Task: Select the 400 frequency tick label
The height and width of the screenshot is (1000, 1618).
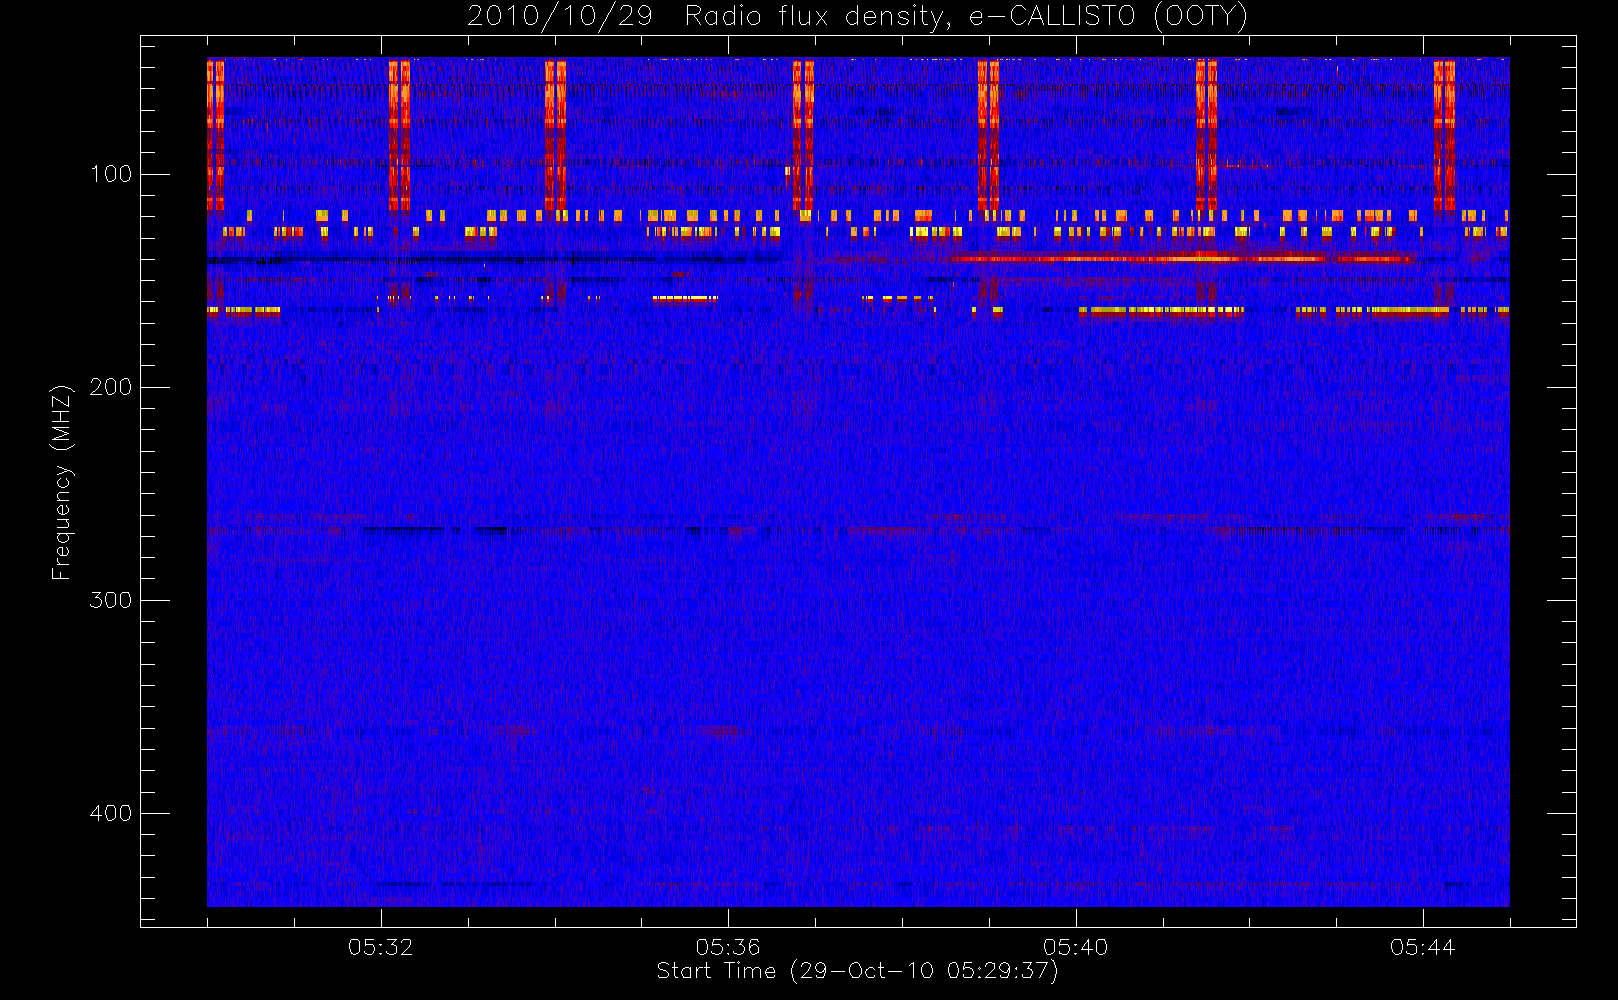Action: tap(110, 813)
